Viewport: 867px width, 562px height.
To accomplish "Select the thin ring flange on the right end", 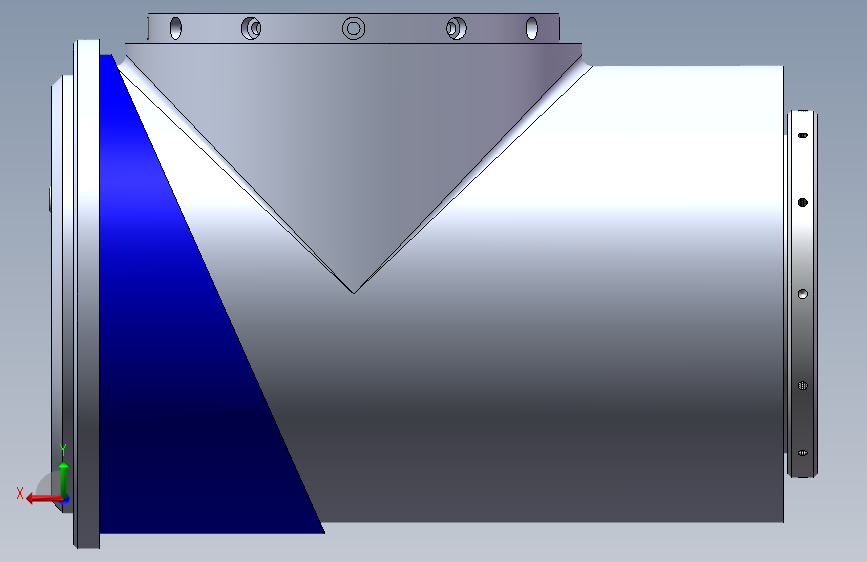I will click(x=802, y=294).
